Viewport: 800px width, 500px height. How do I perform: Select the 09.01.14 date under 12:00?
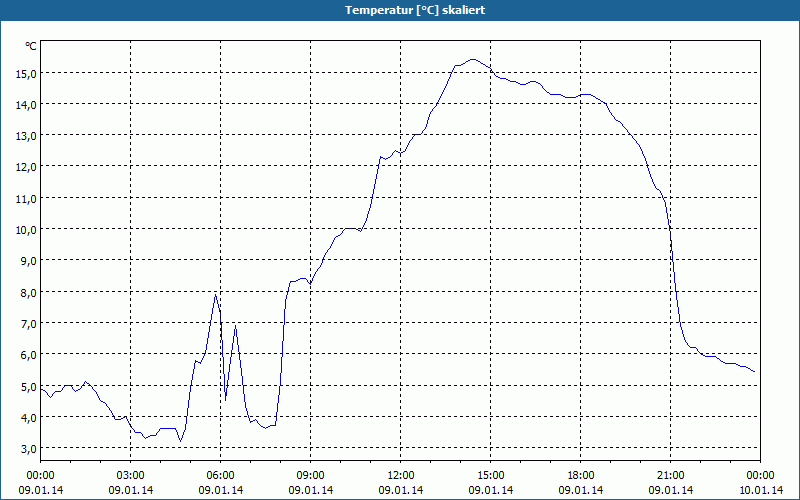[x=401, y=490]
